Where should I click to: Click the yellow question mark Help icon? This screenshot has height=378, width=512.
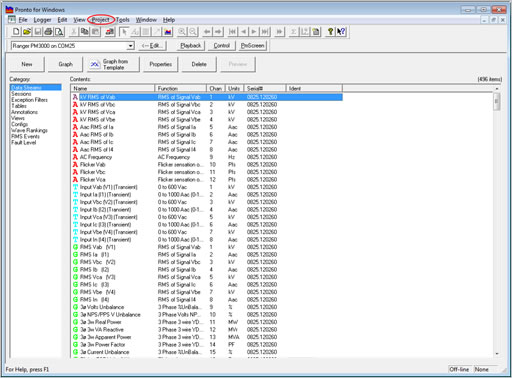[330, 32]
